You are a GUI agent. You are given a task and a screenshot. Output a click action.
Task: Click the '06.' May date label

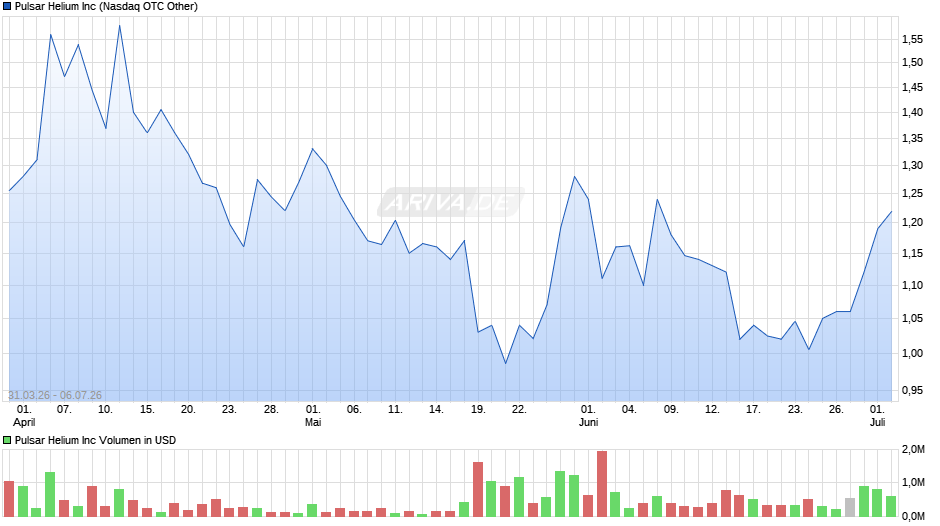pos(354,410)
